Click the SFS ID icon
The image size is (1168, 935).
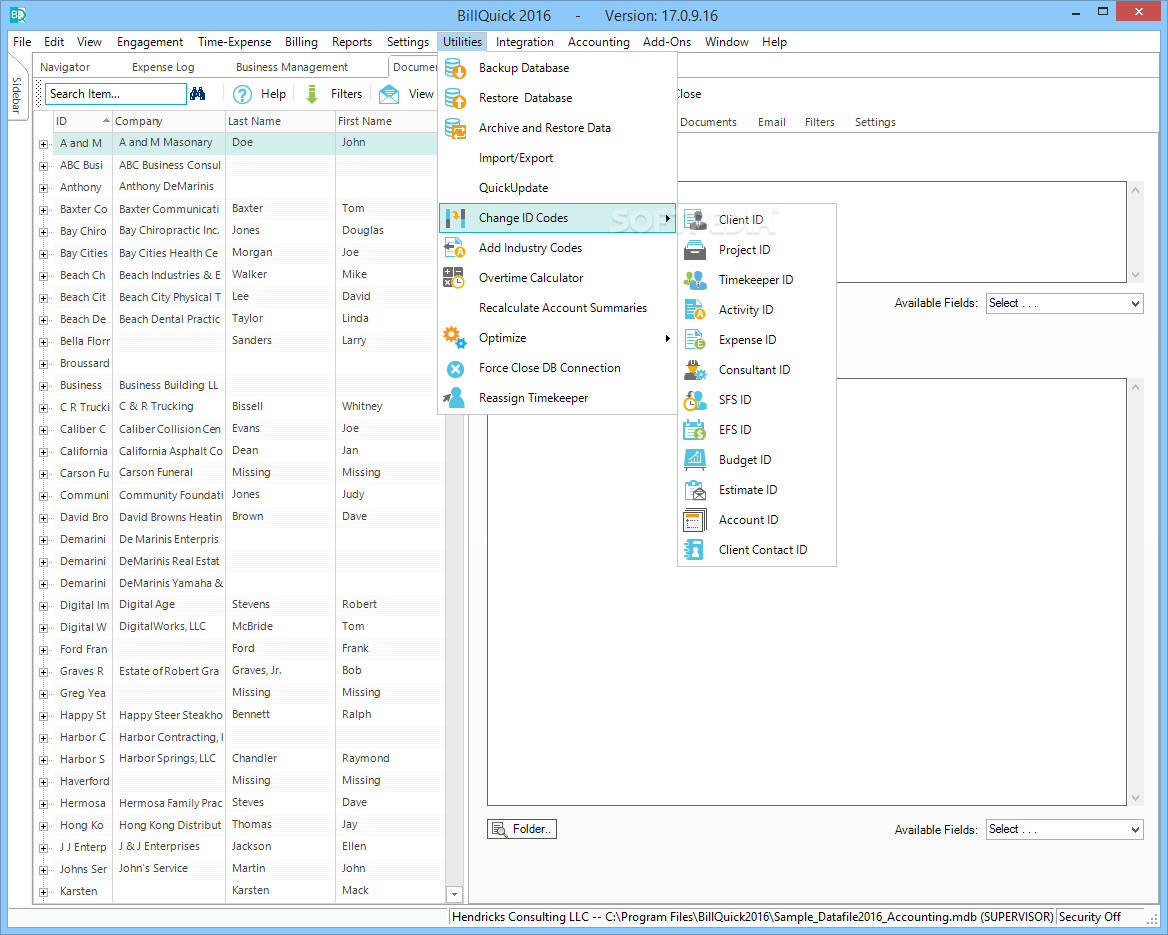[x=695, y=400]
